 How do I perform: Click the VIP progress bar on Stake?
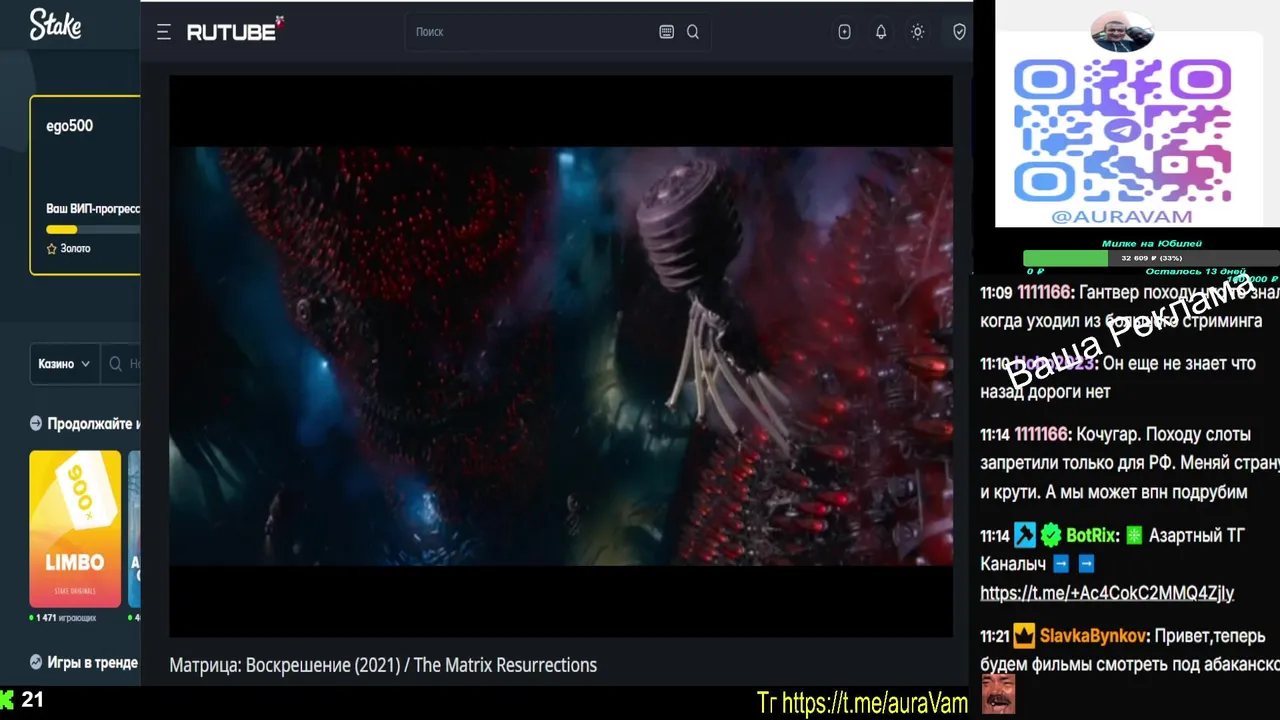point(93,229)
